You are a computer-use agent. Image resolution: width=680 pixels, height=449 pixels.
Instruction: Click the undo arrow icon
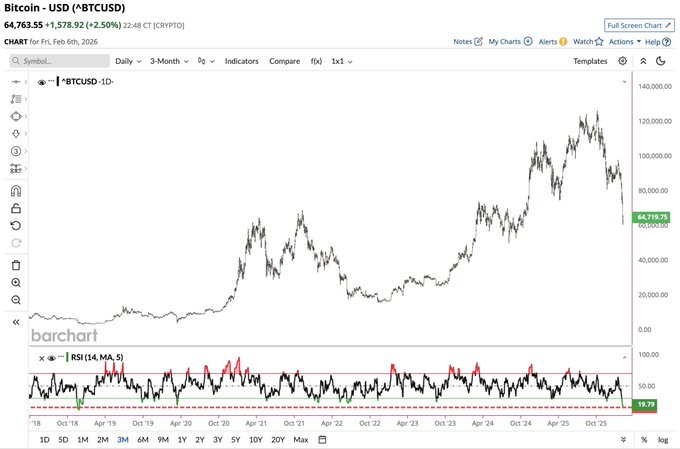[15, 226]
